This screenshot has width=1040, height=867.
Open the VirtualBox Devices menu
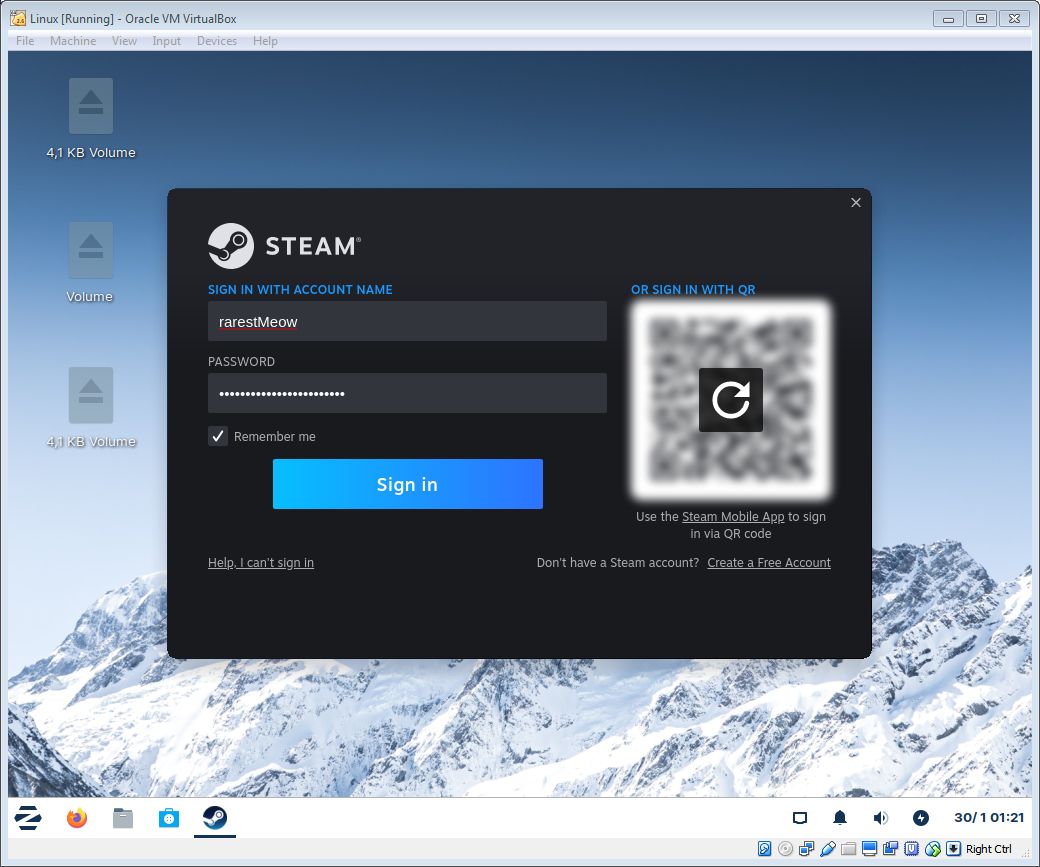coord(217,41)
